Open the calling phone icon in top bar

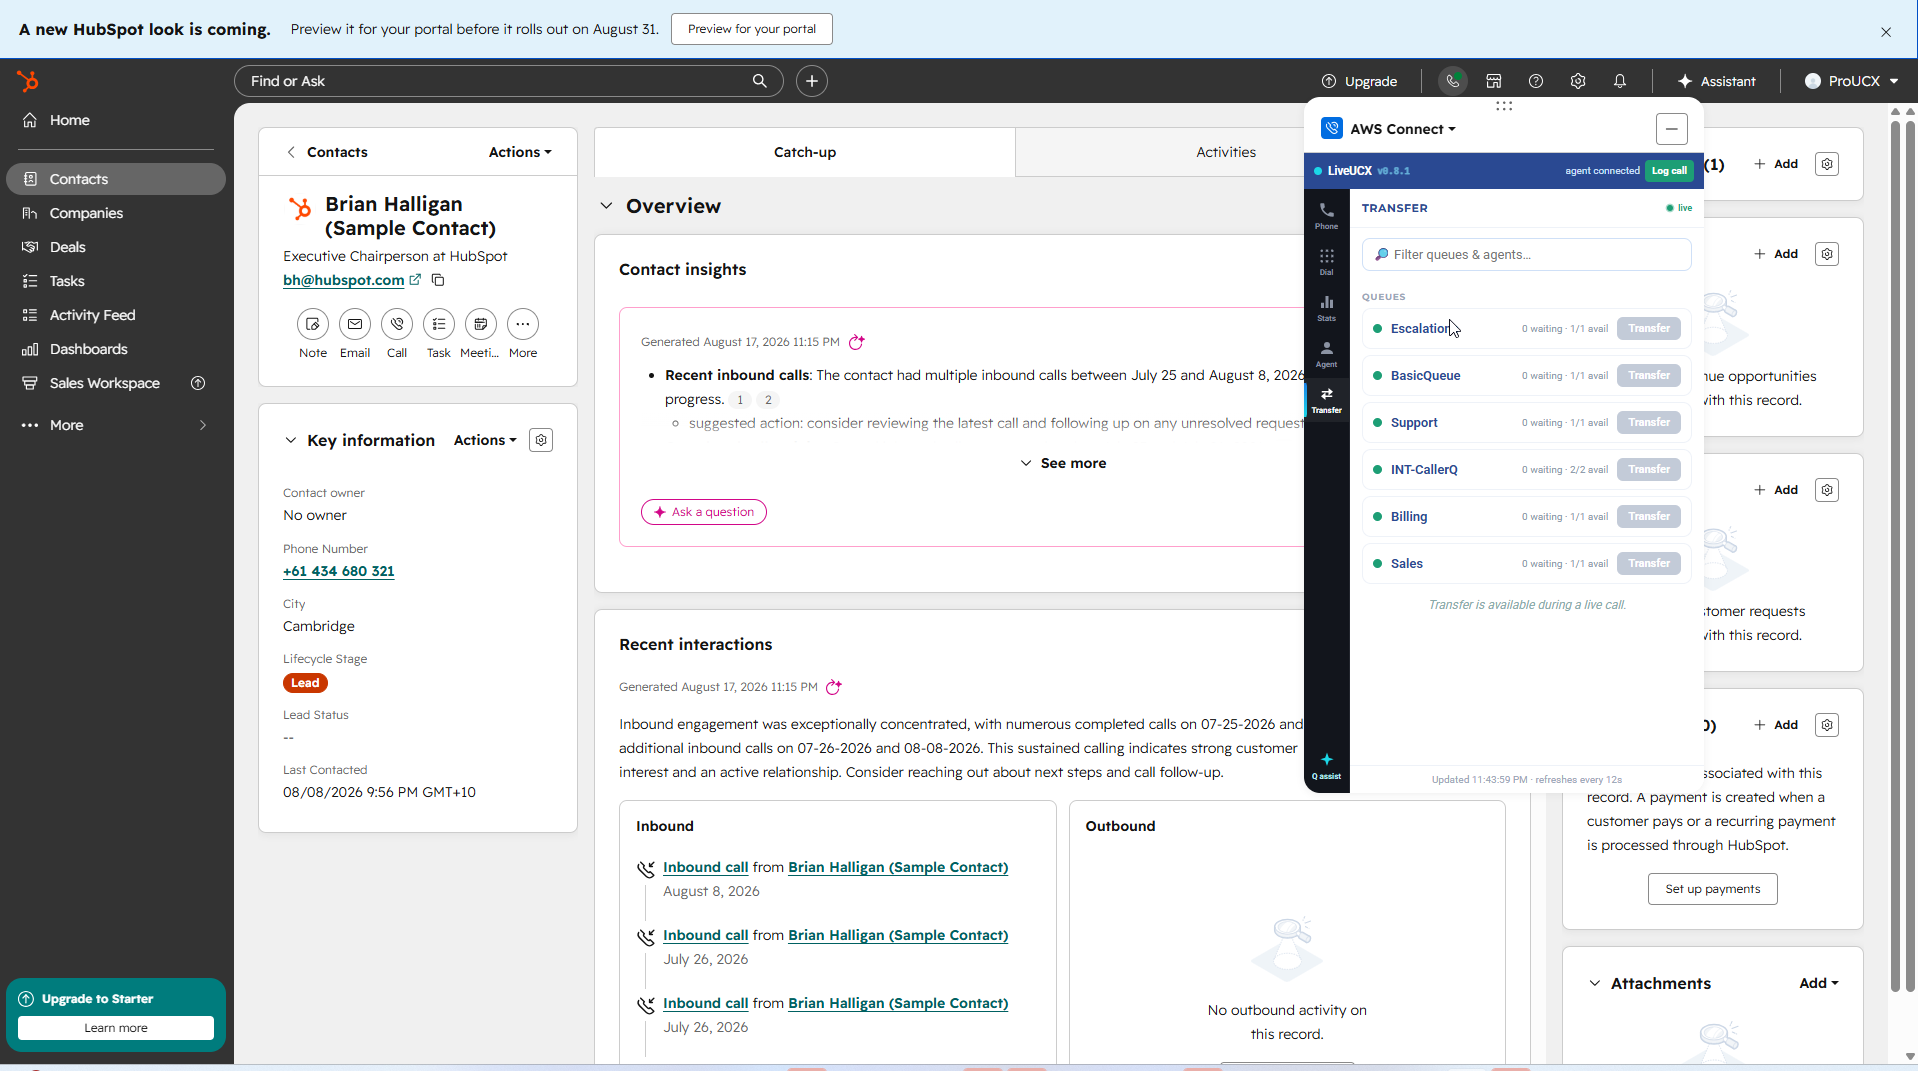point(1452,81)
